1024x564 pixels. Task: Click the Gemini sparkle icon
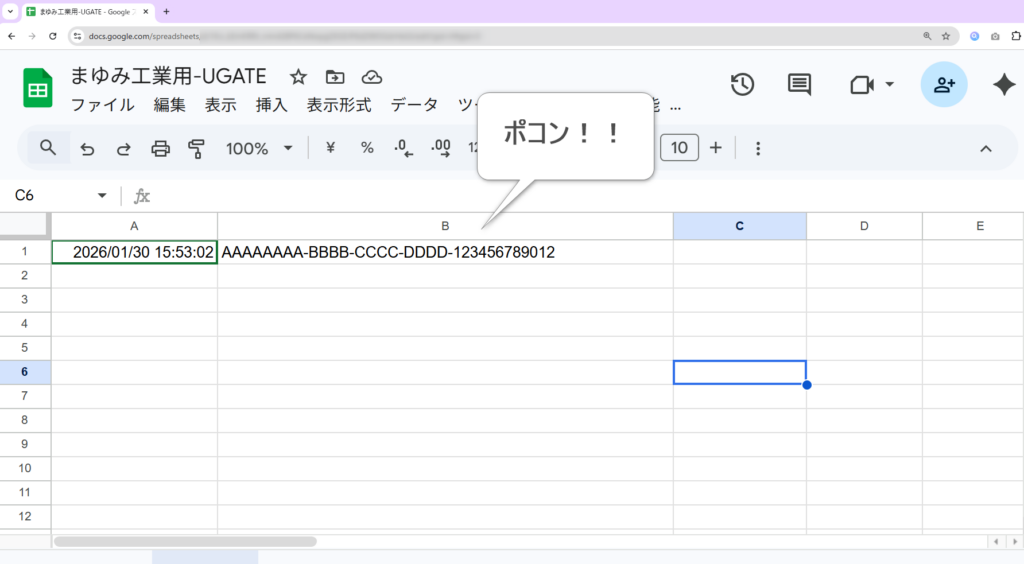[1003, 85]
